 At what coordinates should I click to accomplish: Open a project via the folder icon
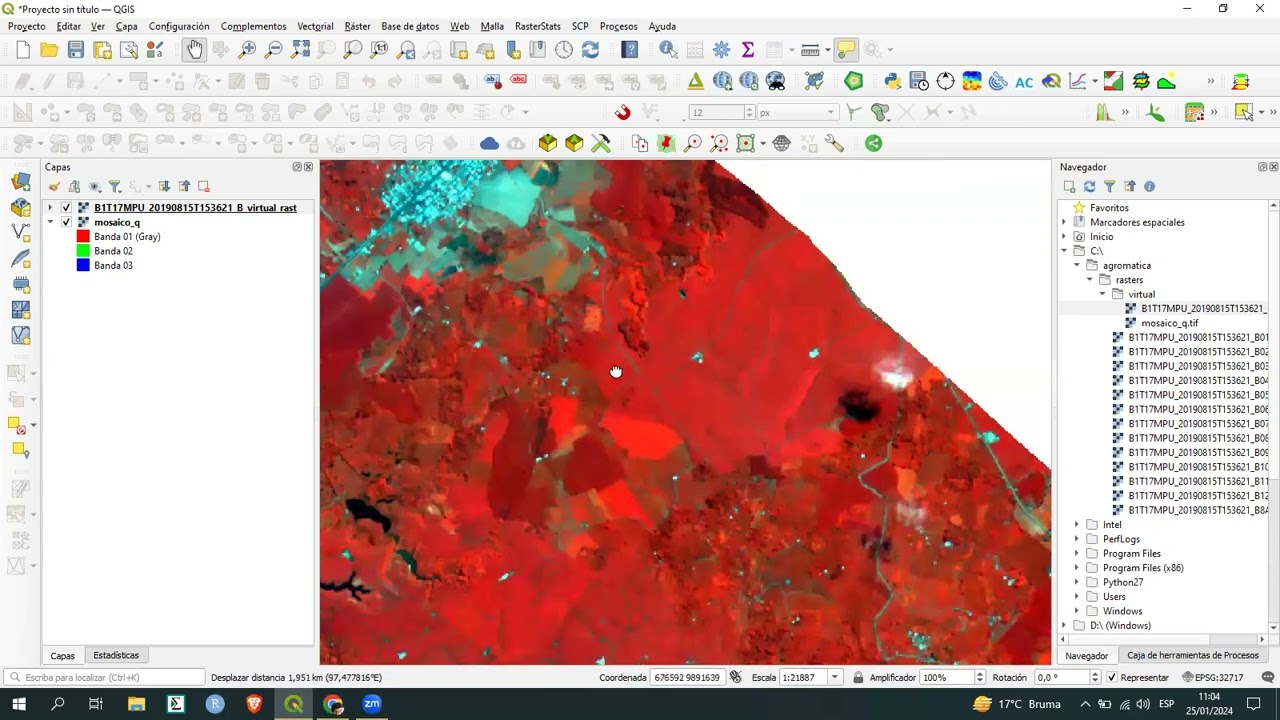(49, 50)
